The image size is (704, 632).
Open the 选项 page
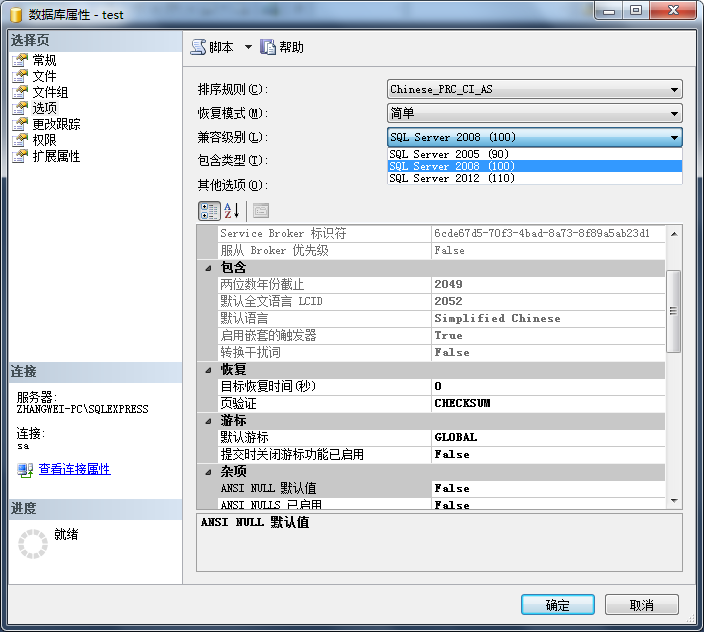click(44, 108)
